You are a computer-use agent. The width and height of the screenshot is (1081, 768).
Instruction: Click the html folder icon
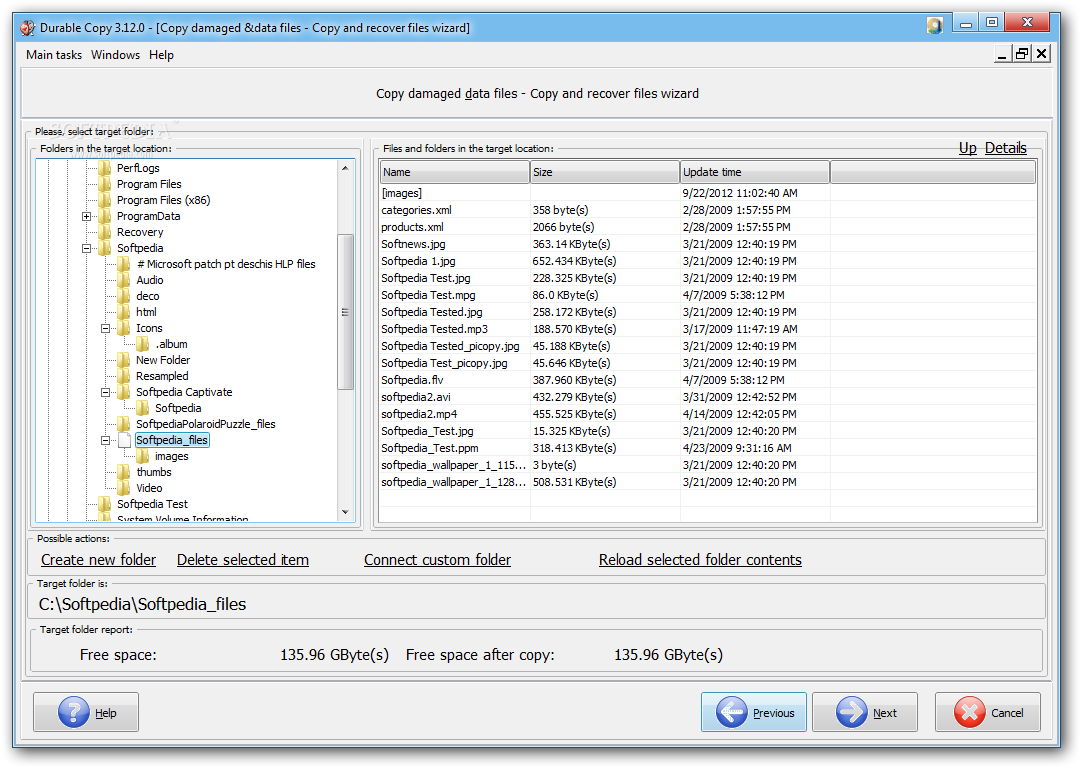pyautogui.click(x=124, y=312)
